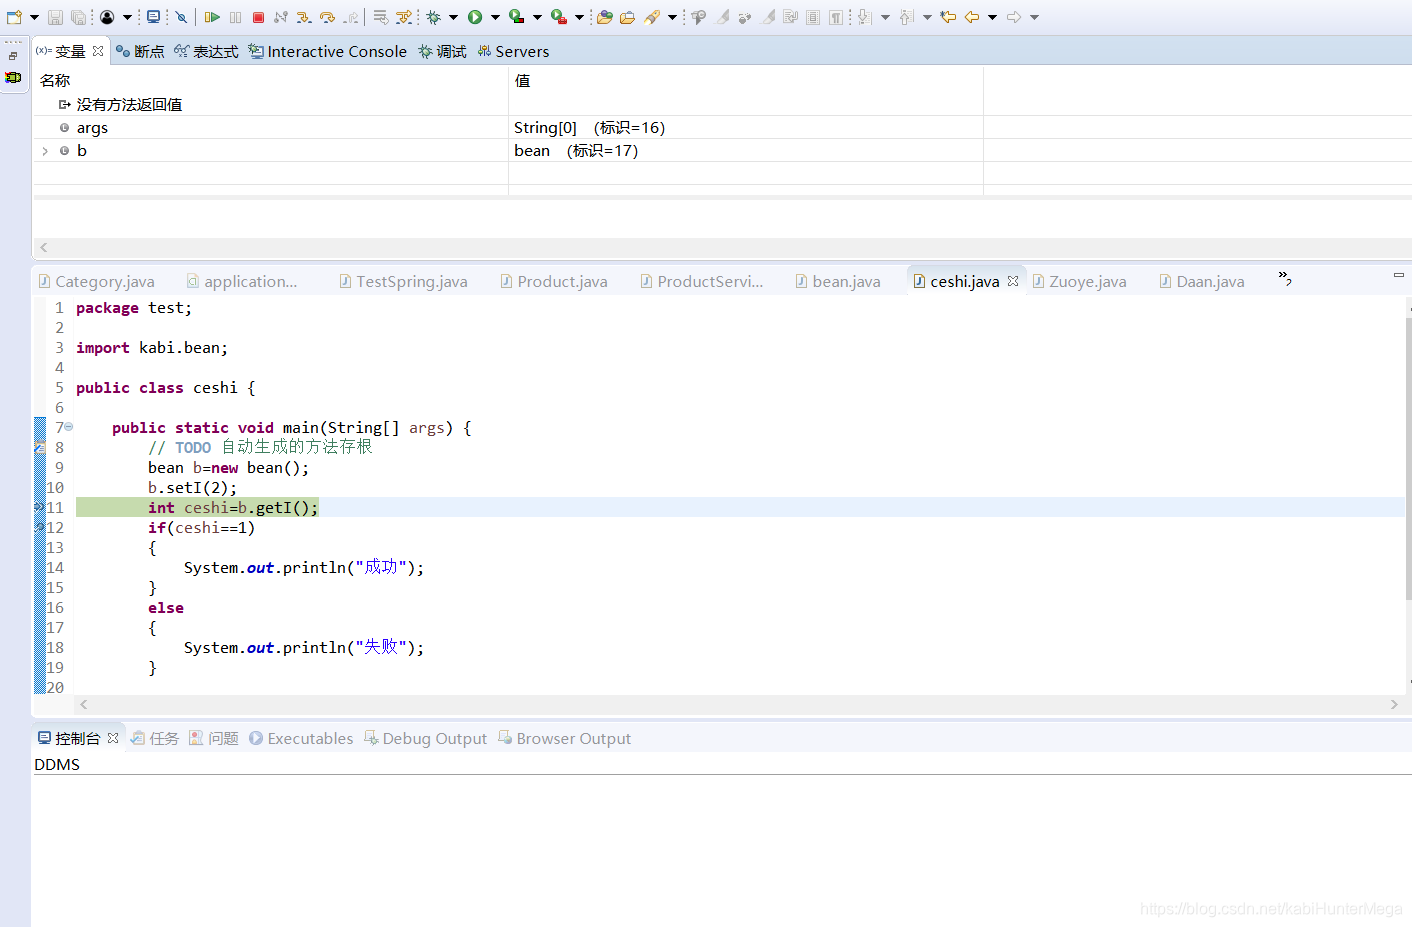Switch to the 问题 (Problems) tab
1412x927 pixels.
214,739
